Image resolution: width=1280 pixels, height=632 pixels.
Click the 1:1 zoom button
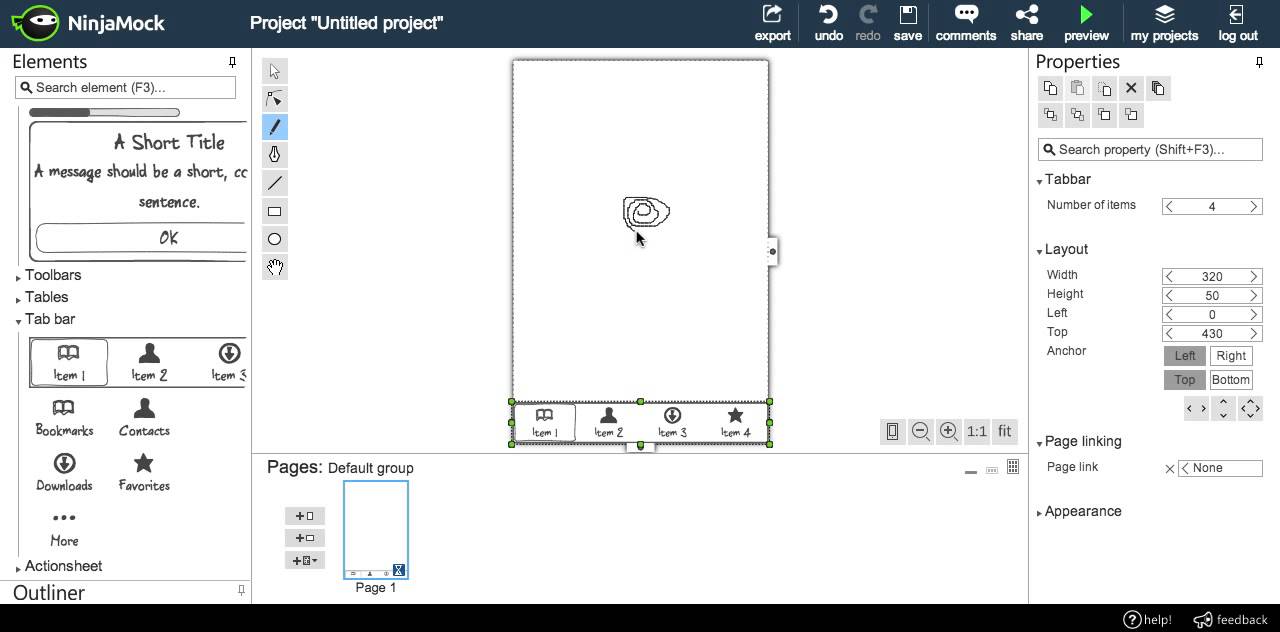click(x=976, y=431)
